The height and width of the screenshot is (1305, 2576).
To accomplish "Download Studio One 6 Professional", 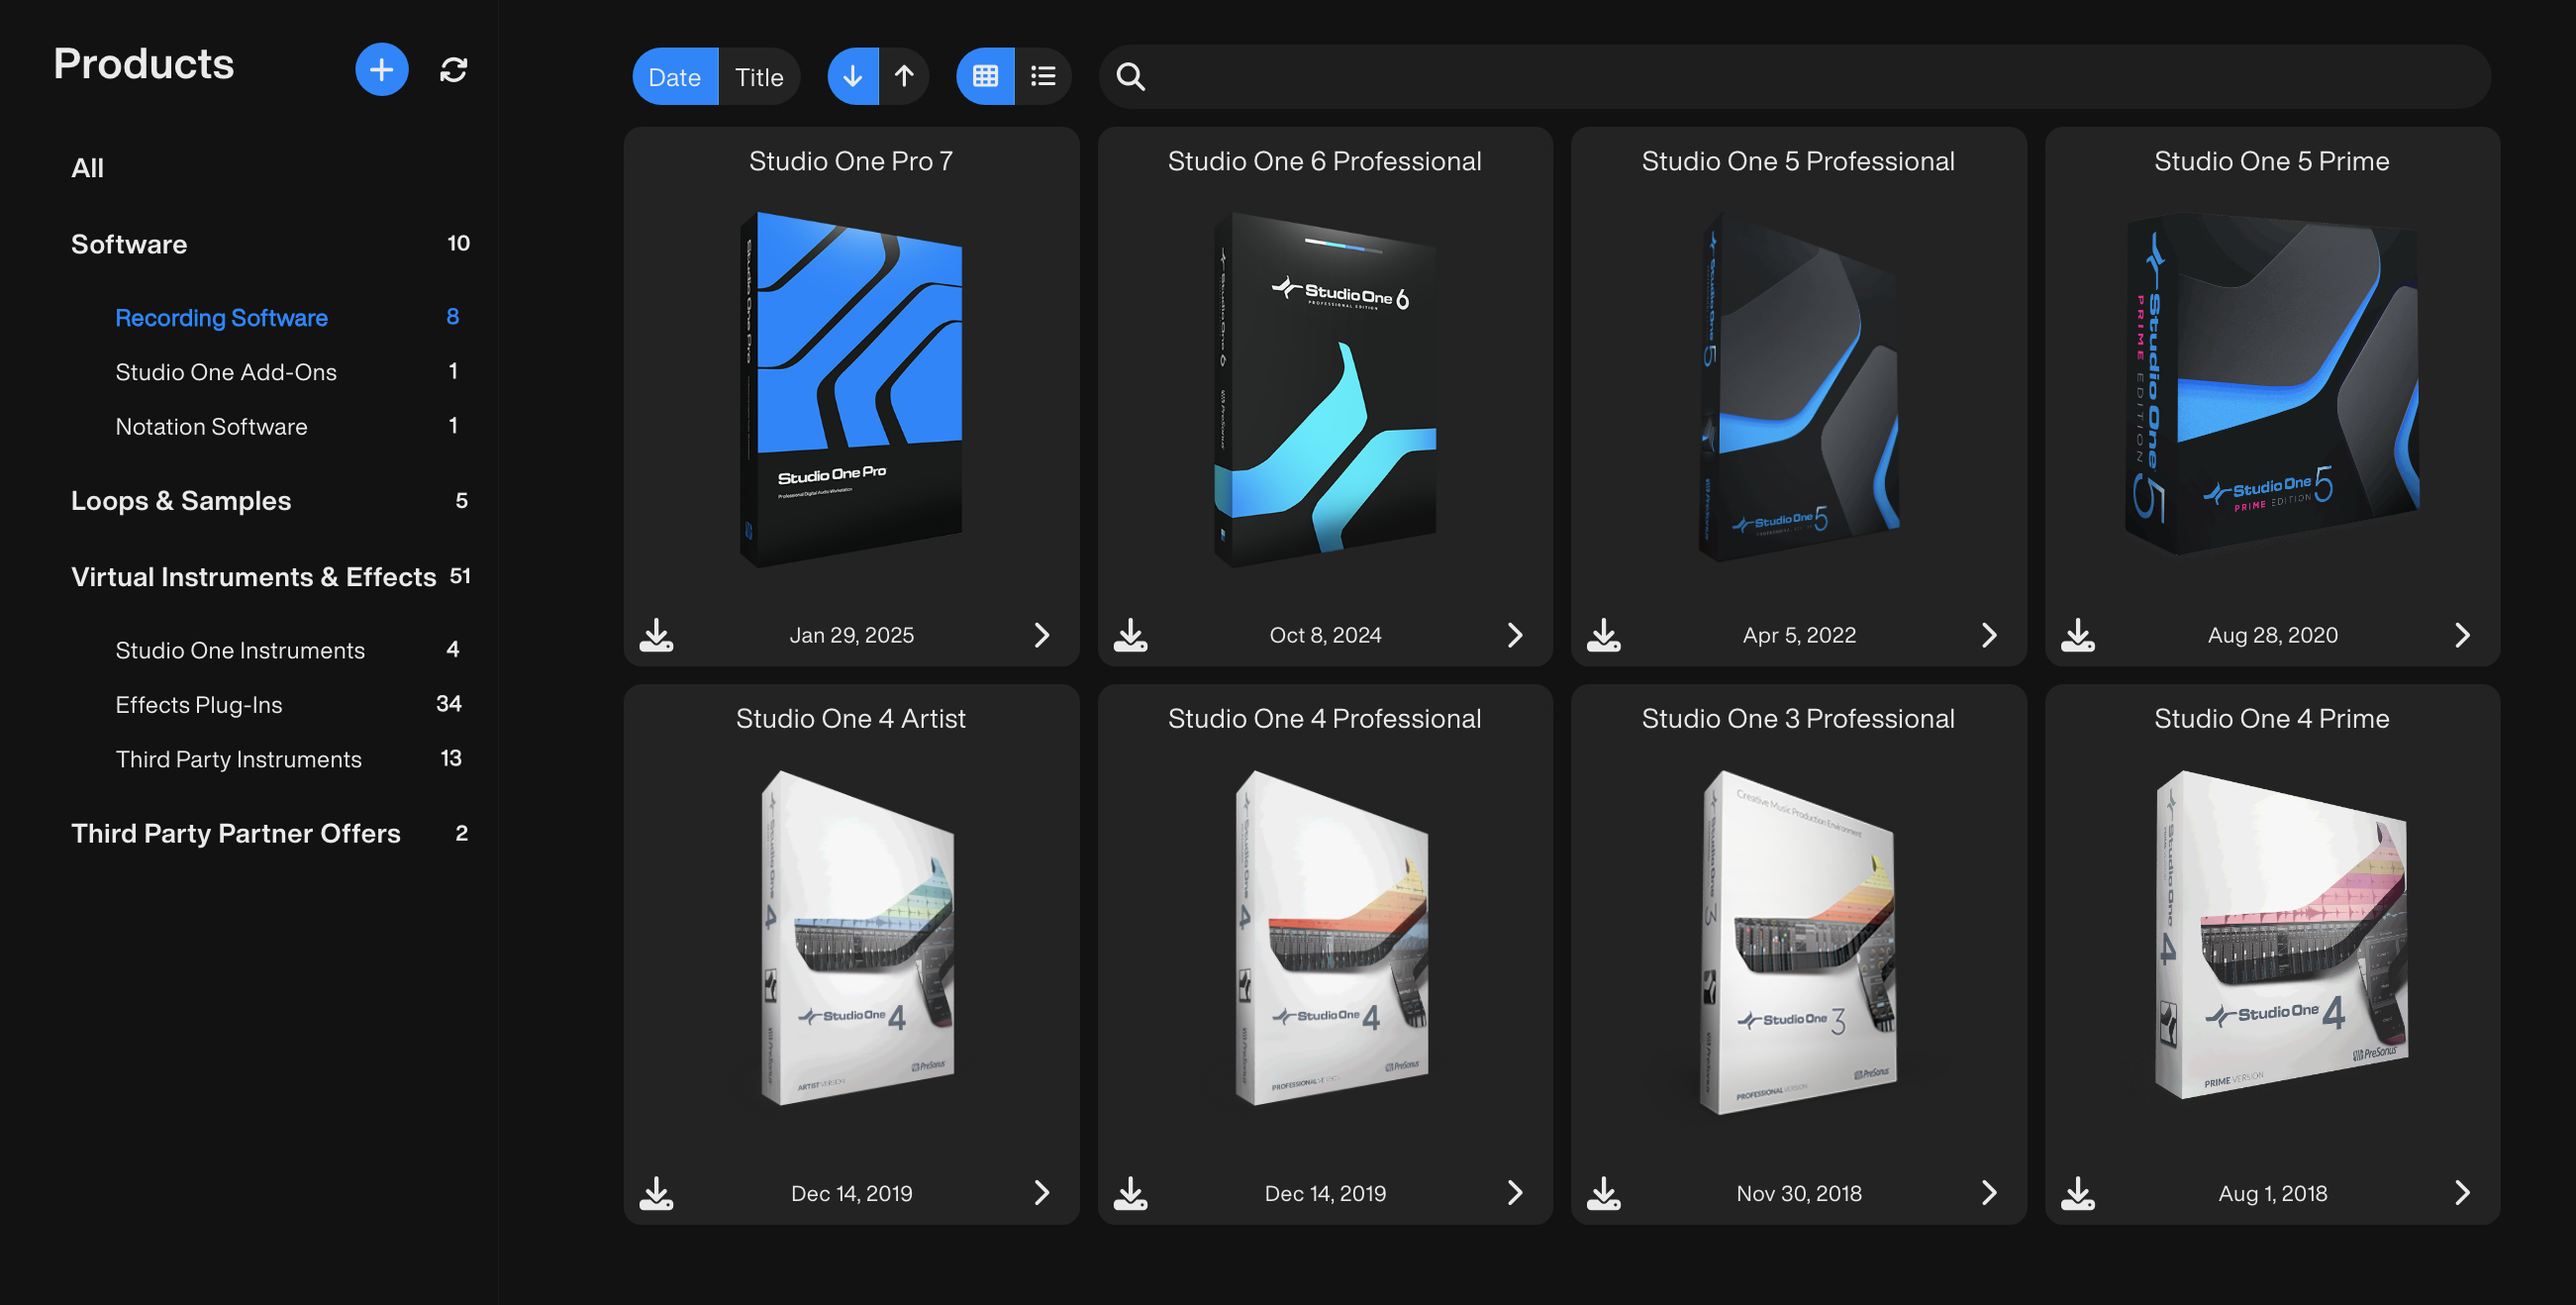I will (x=1130, y=635).
